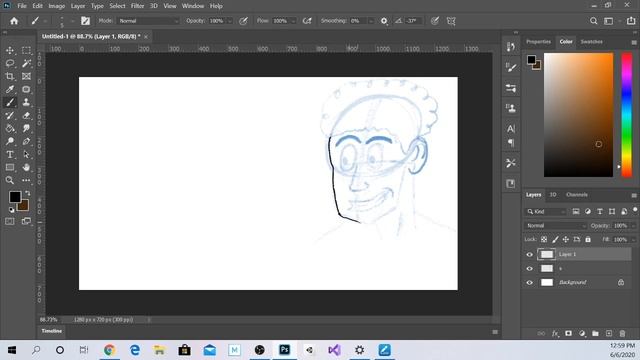Hide Layer 1 visibility eye
The image size is (640, 360).
coord(529,254)
